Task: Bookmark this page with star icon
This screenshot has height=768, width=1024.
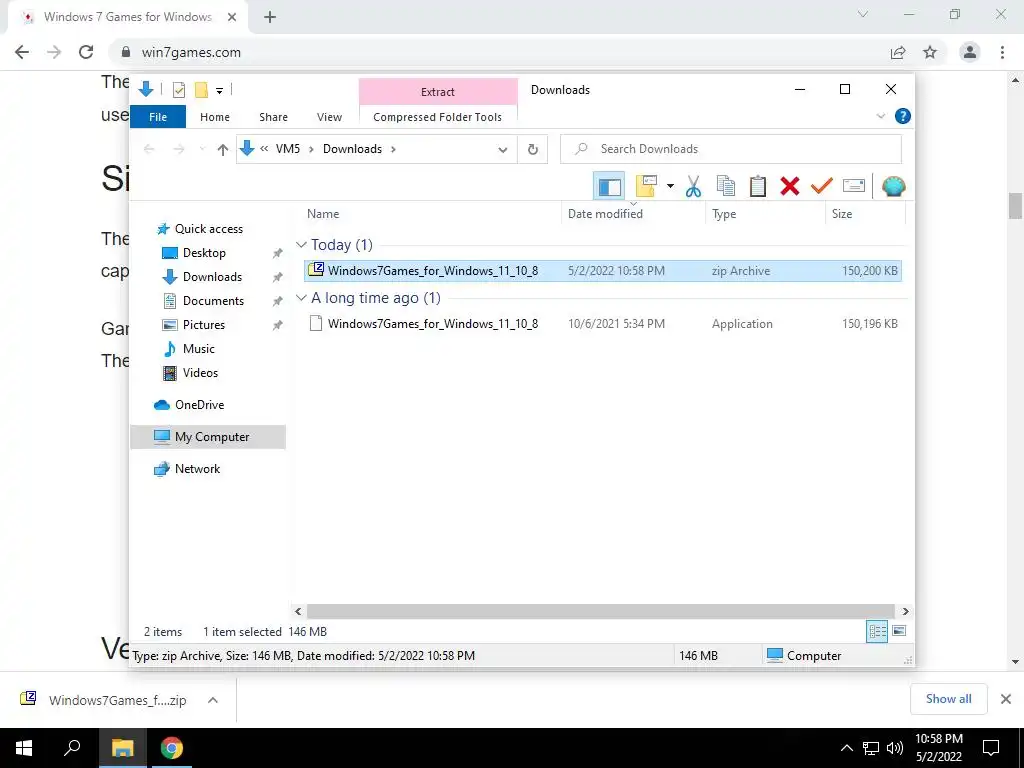Action: pos(930,52)
